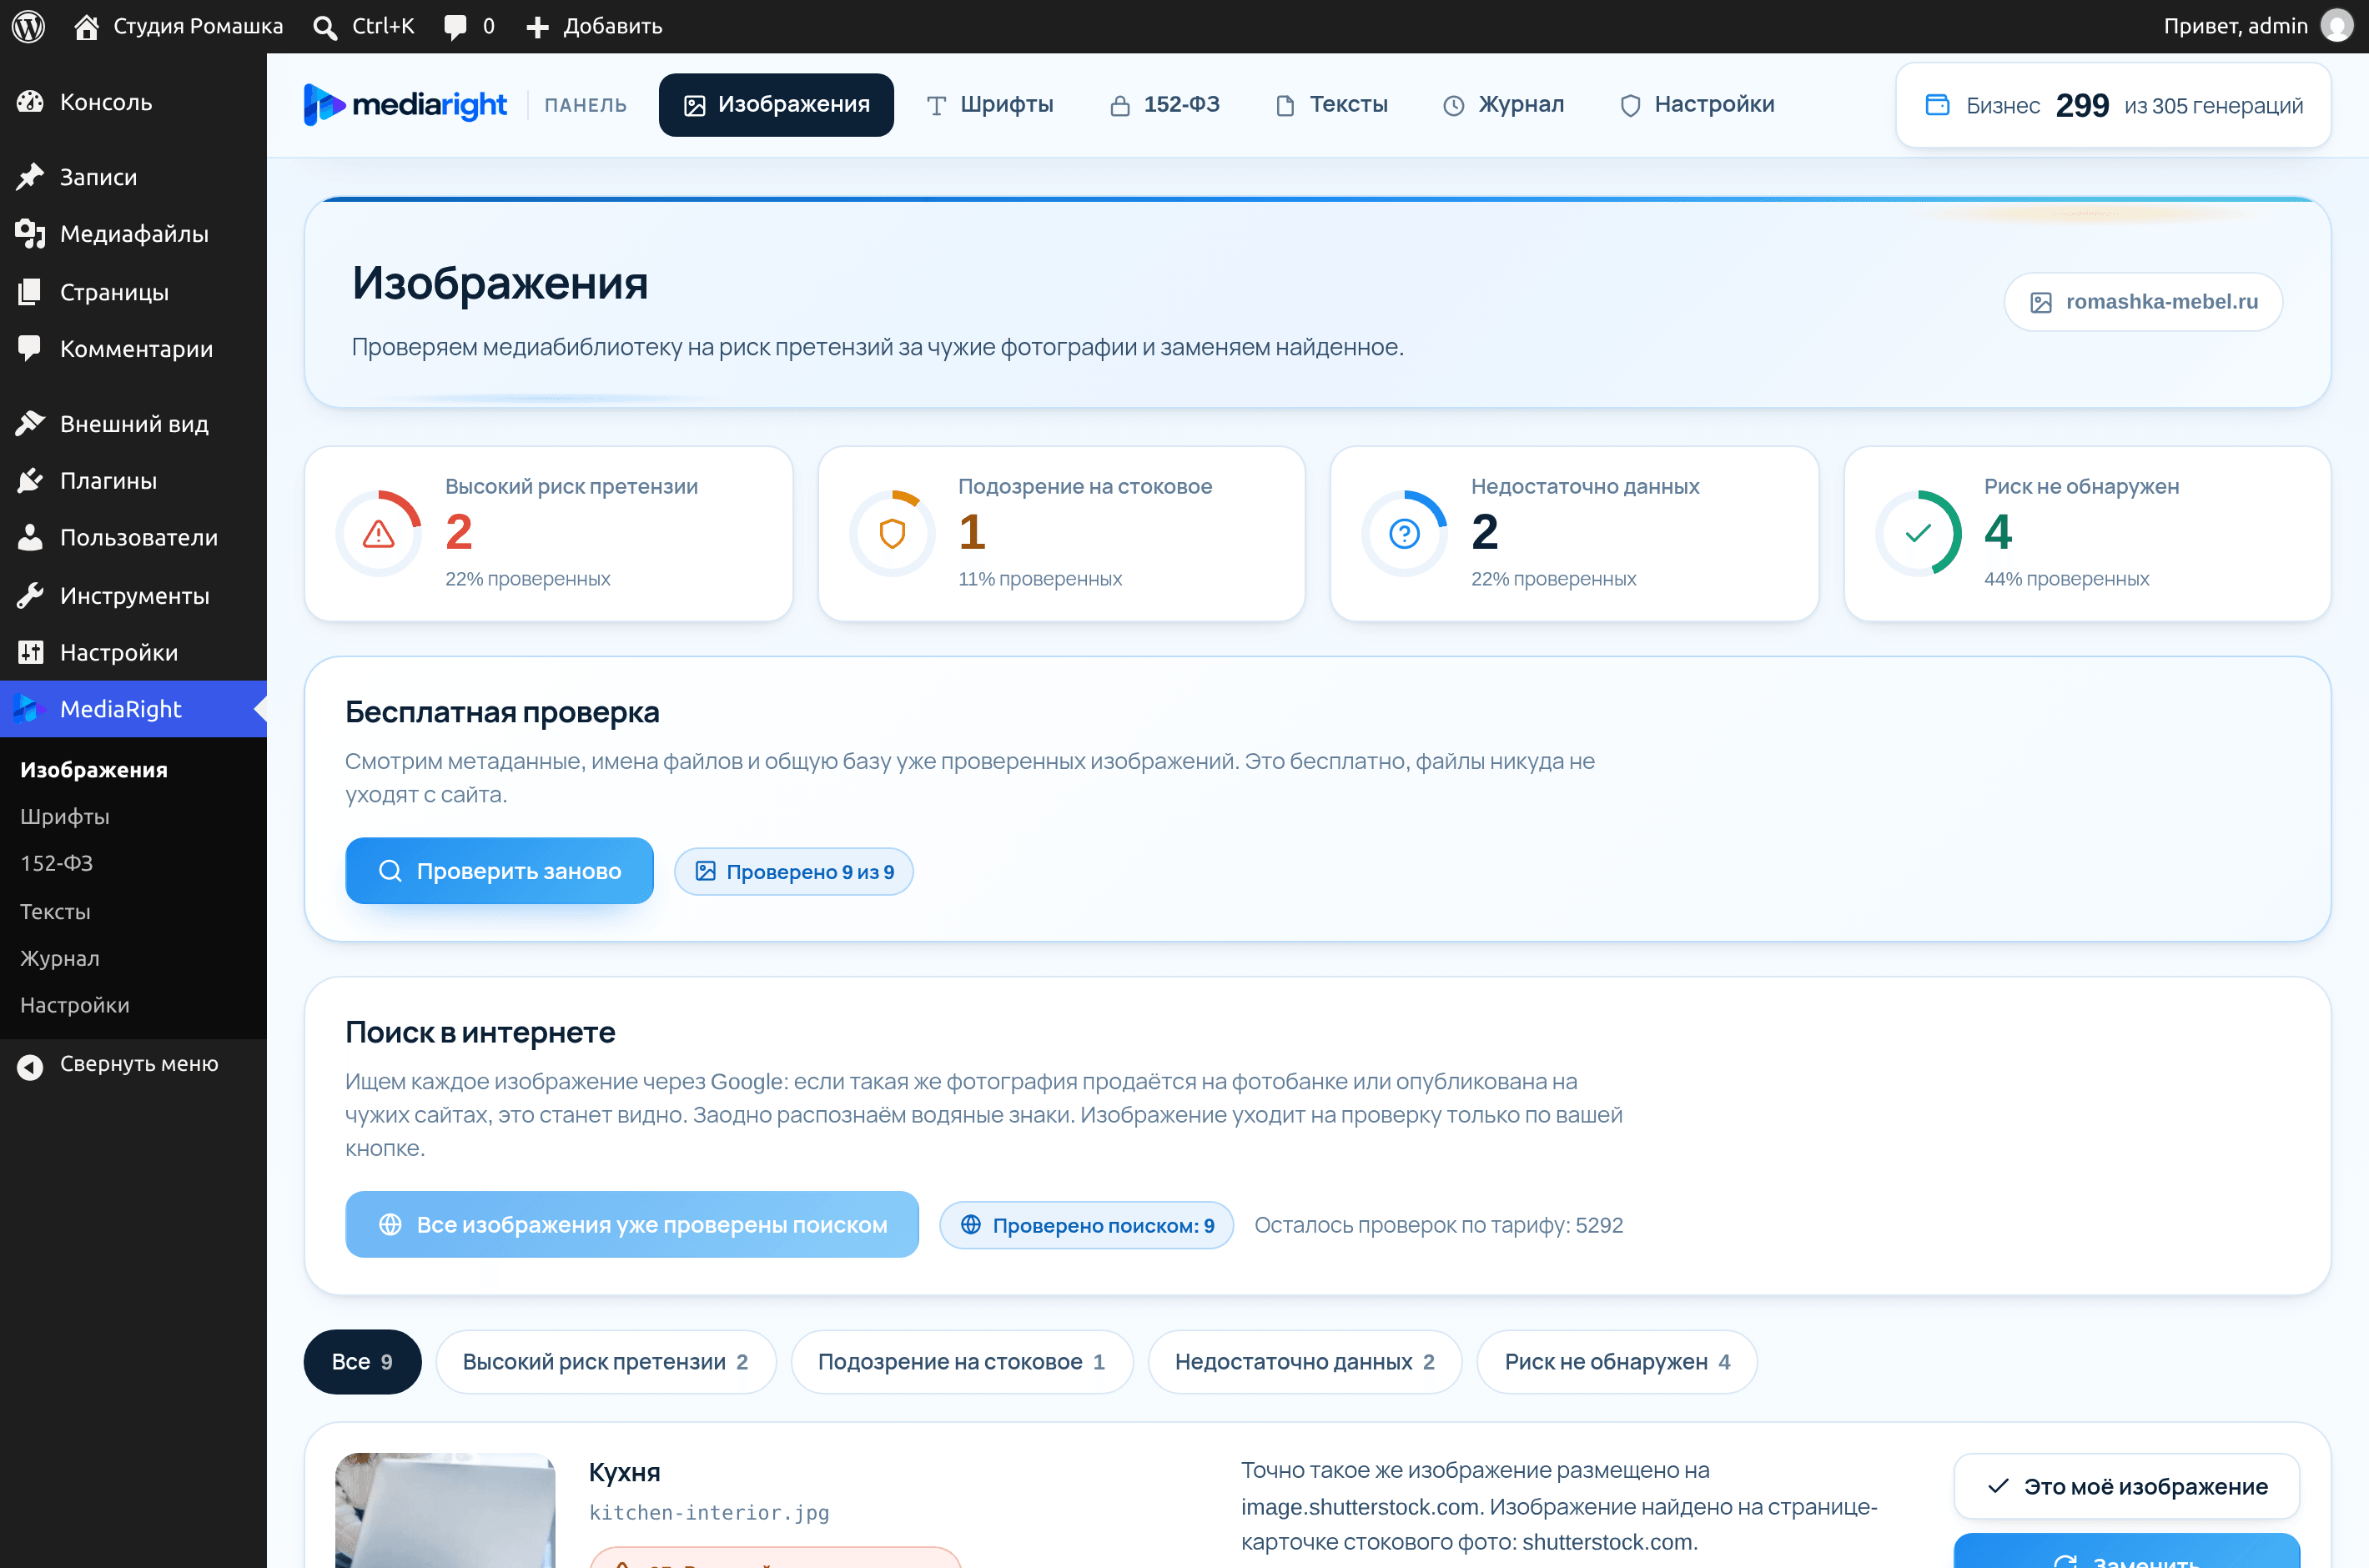
Task: Click the Записи pin icon
Action: click(x=31, y=177)
